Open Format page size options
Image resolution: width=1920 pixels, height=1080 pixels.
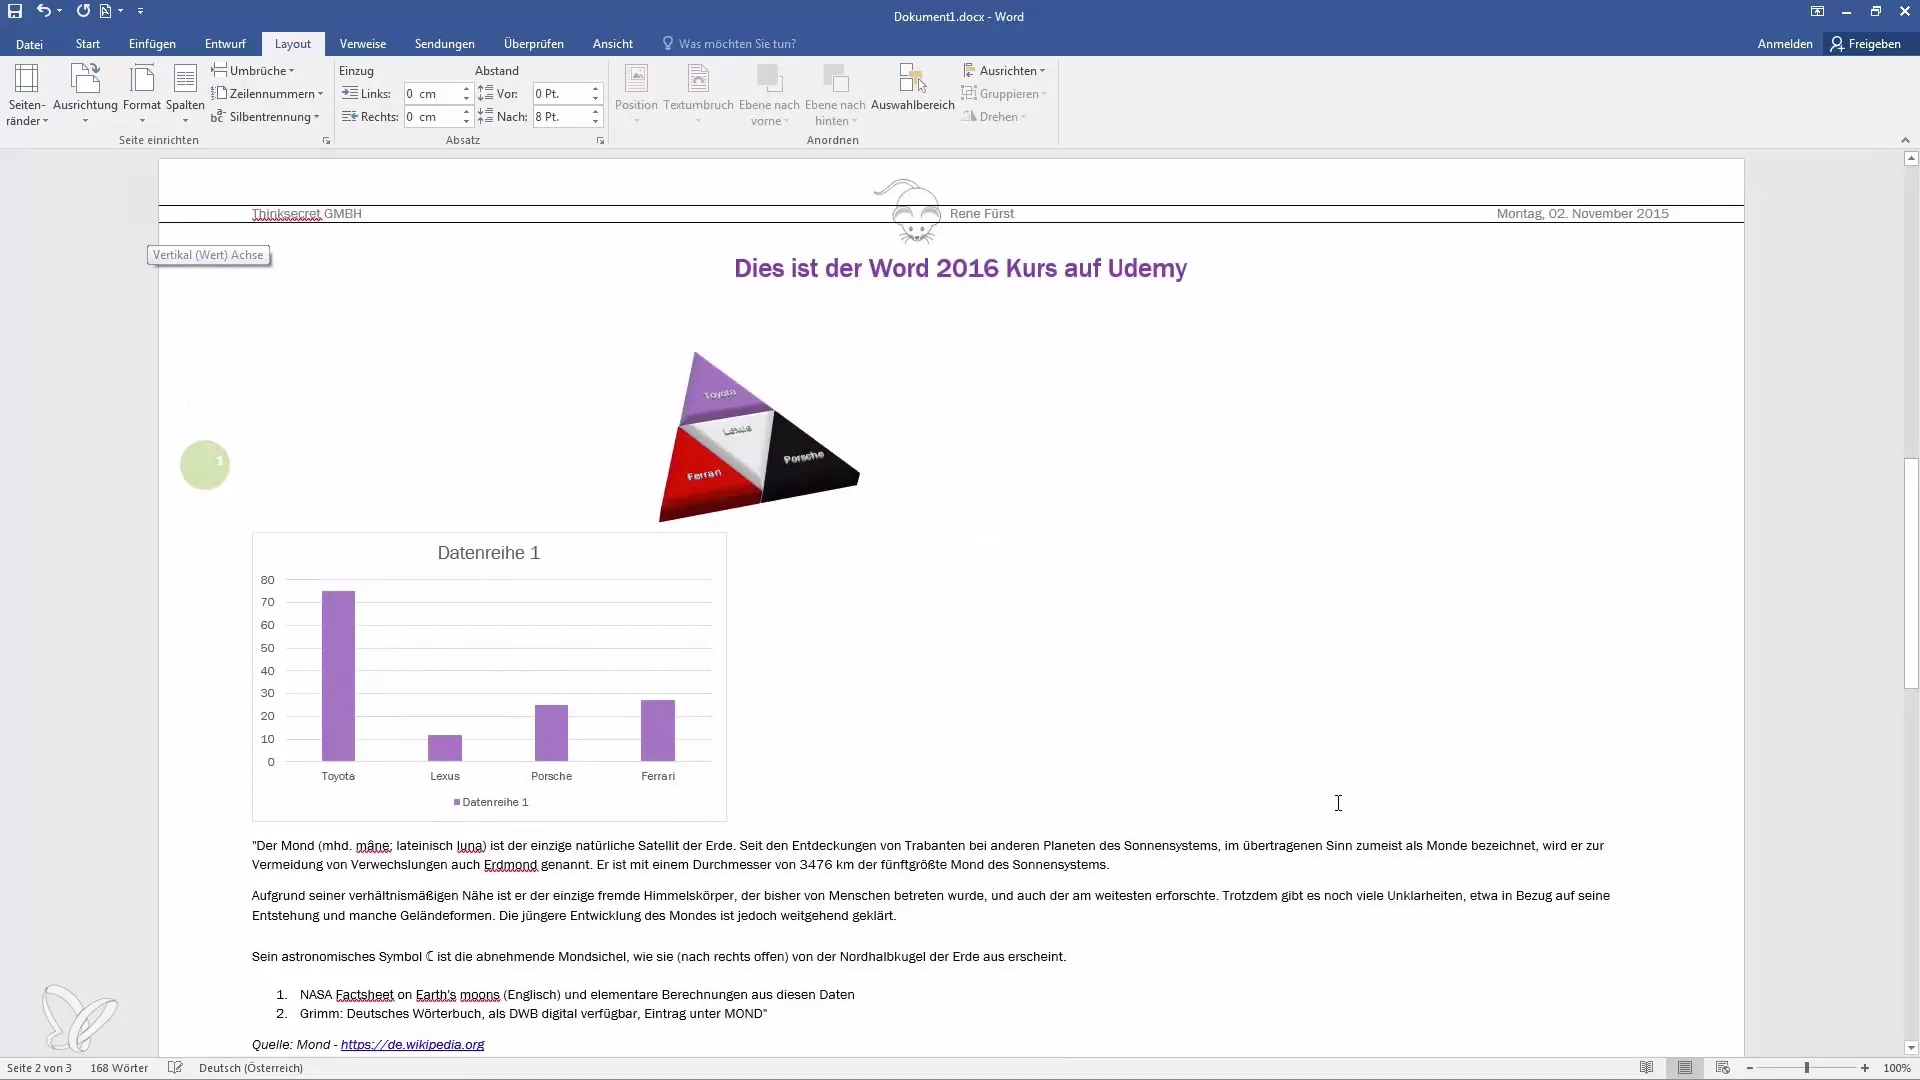pyautogui.click(x=142, y=95)
